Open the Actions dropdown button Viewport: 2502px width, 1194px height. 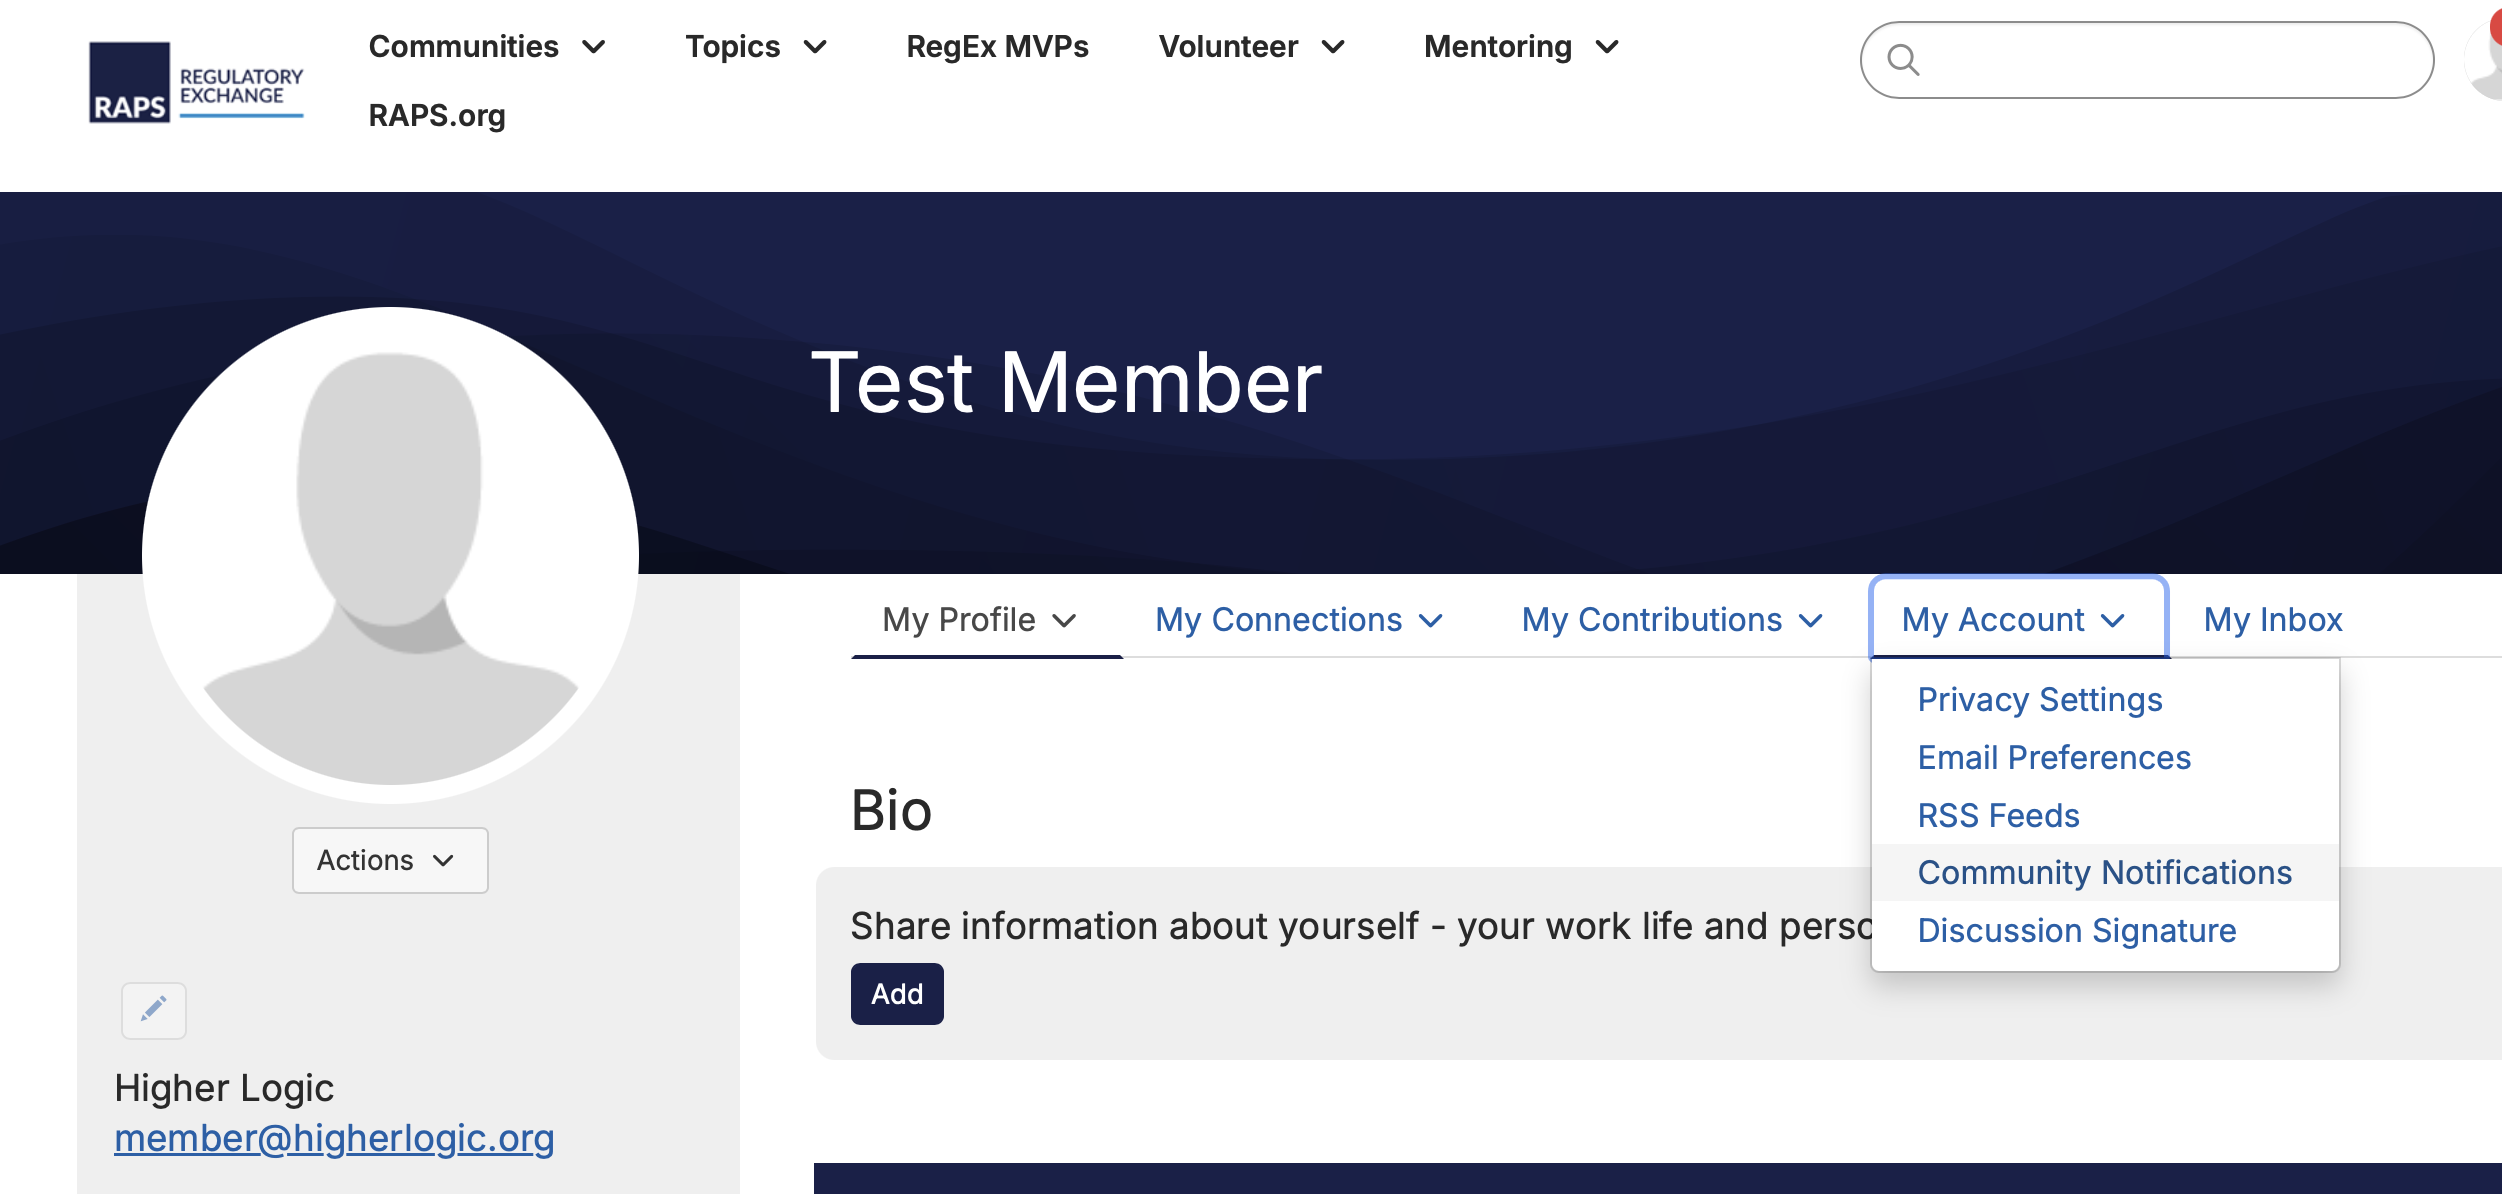(x=389, y=860)
